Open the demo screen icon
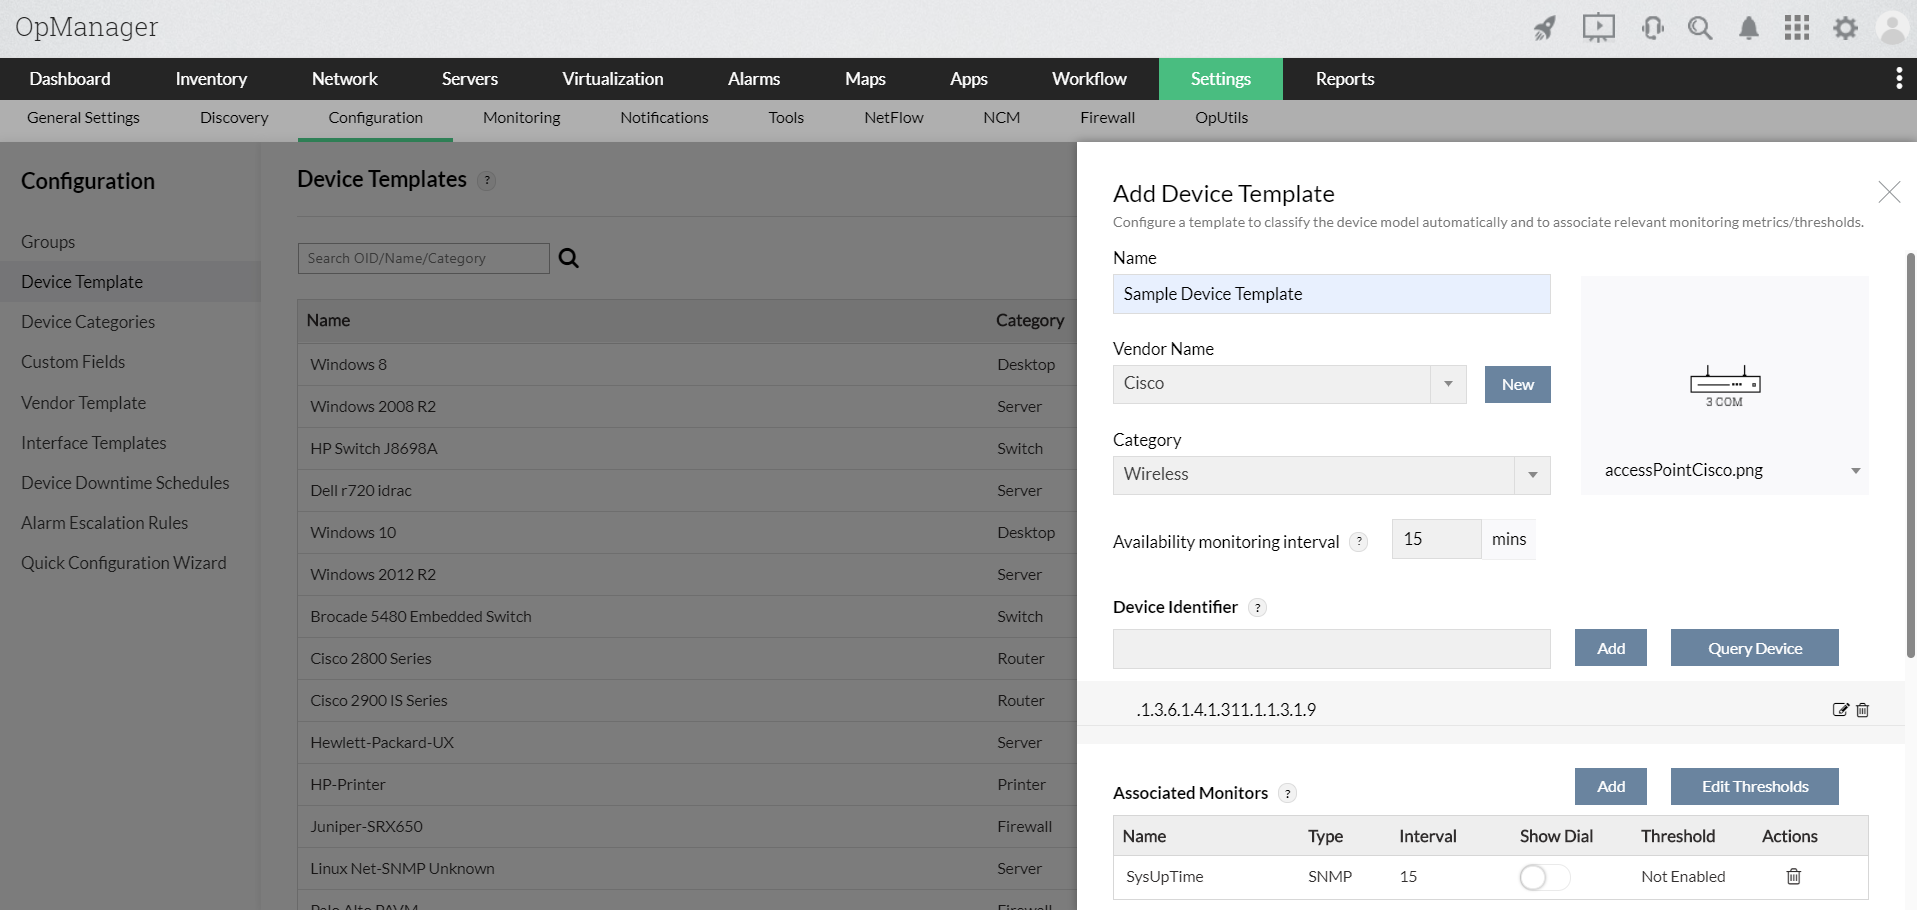This screenshot has height=910, width=1917. (1597, 27)
